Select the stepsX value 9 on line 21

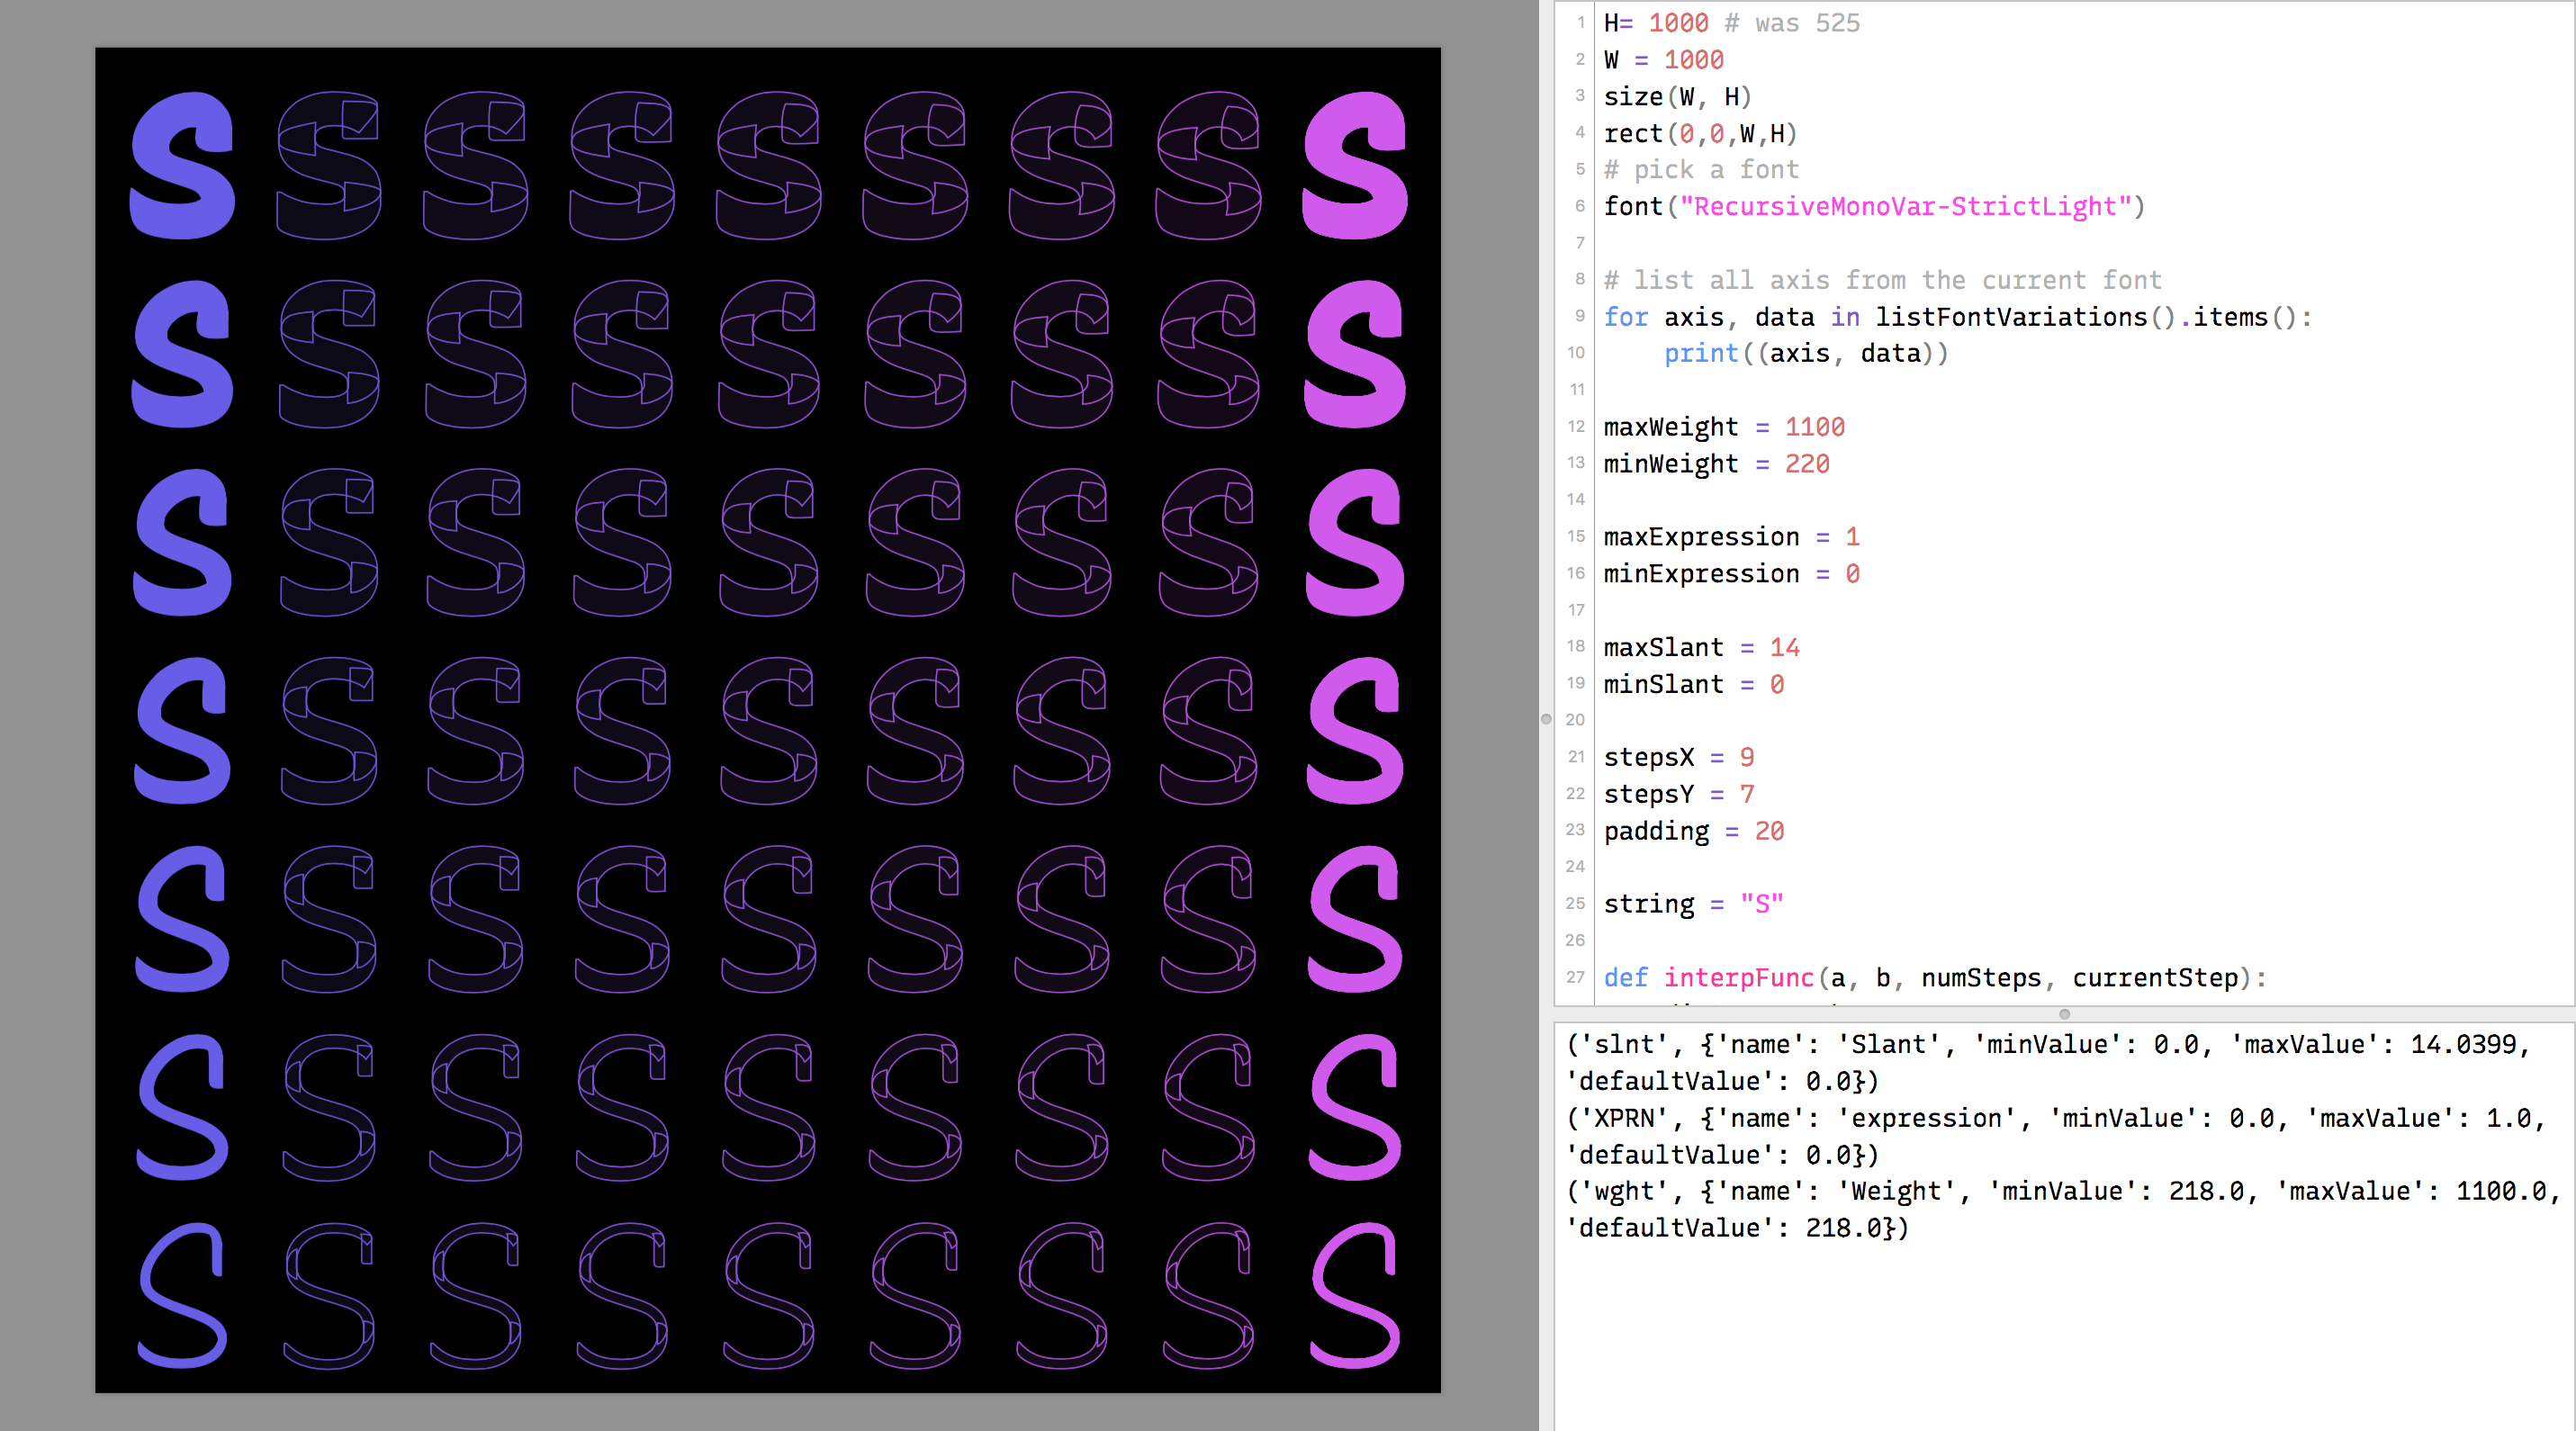click(1746, 757)
